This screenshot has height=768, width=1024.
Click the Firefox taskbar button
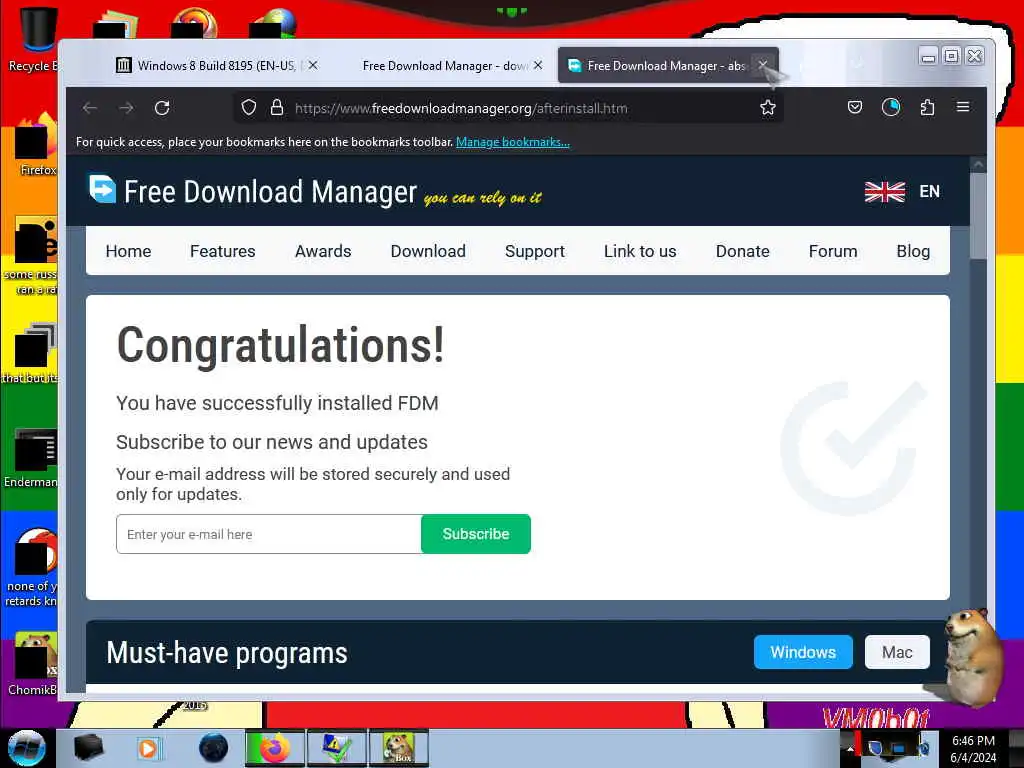[x=274, y=748]
